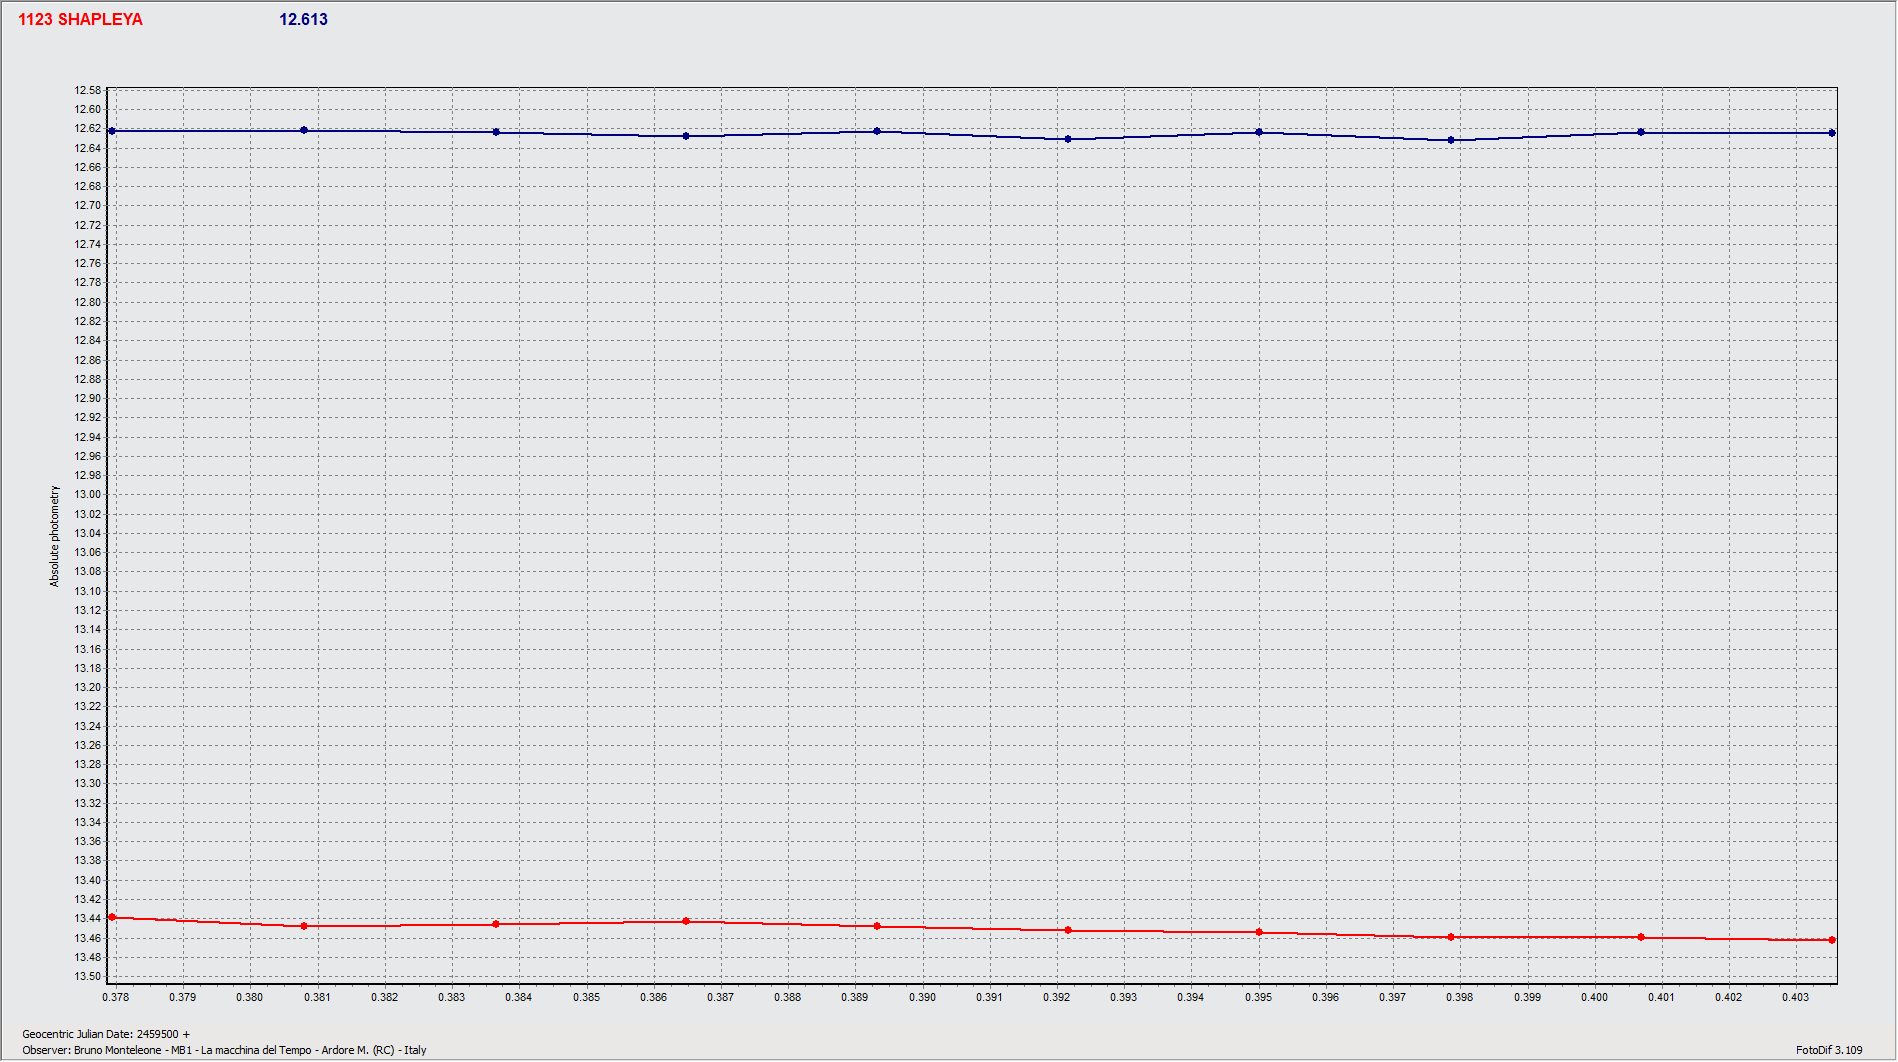Click the Observer Bruno Monteleone line
The height and width of the screenshot is (1062, 1898).
[224, 1050]
